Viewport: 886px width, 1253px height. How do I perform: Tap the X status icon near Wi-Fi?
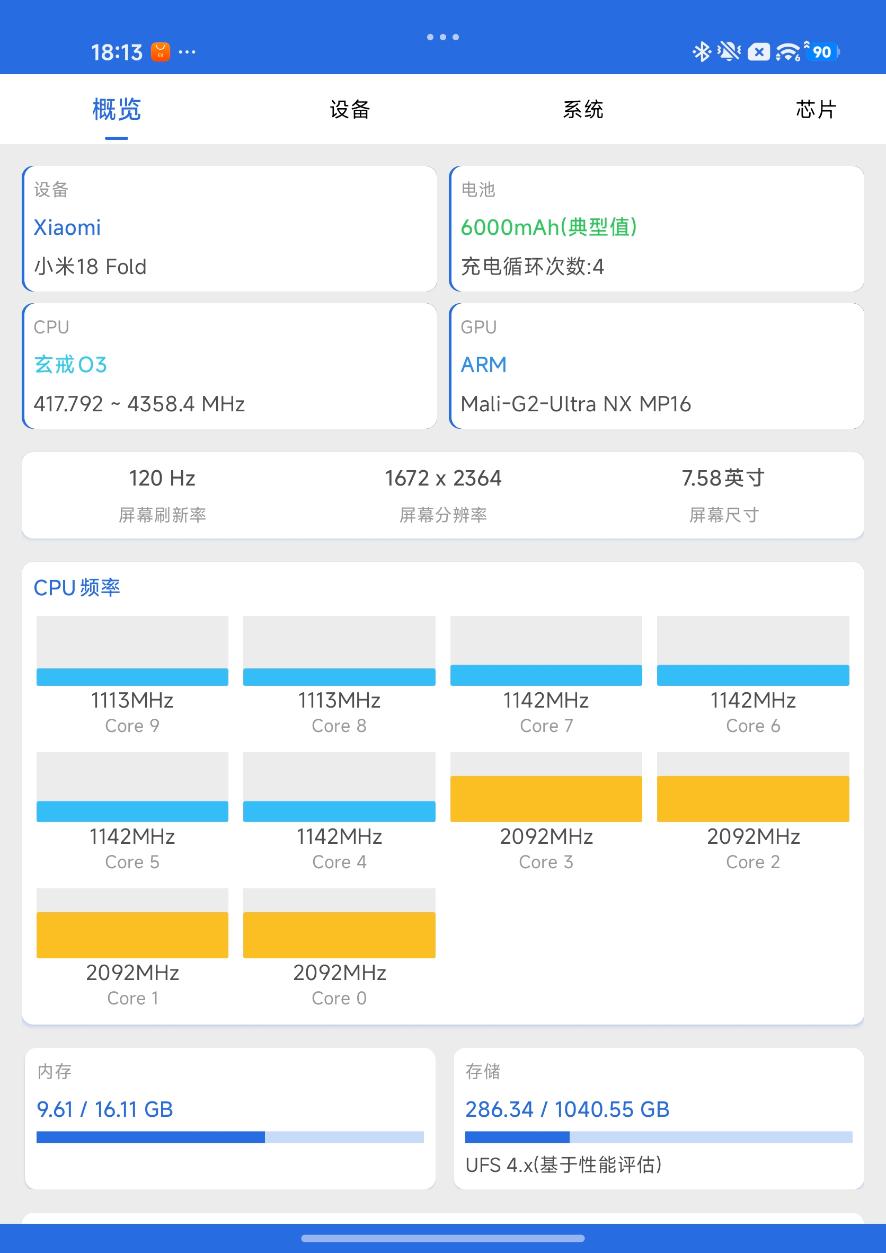(x=759, y=51)
